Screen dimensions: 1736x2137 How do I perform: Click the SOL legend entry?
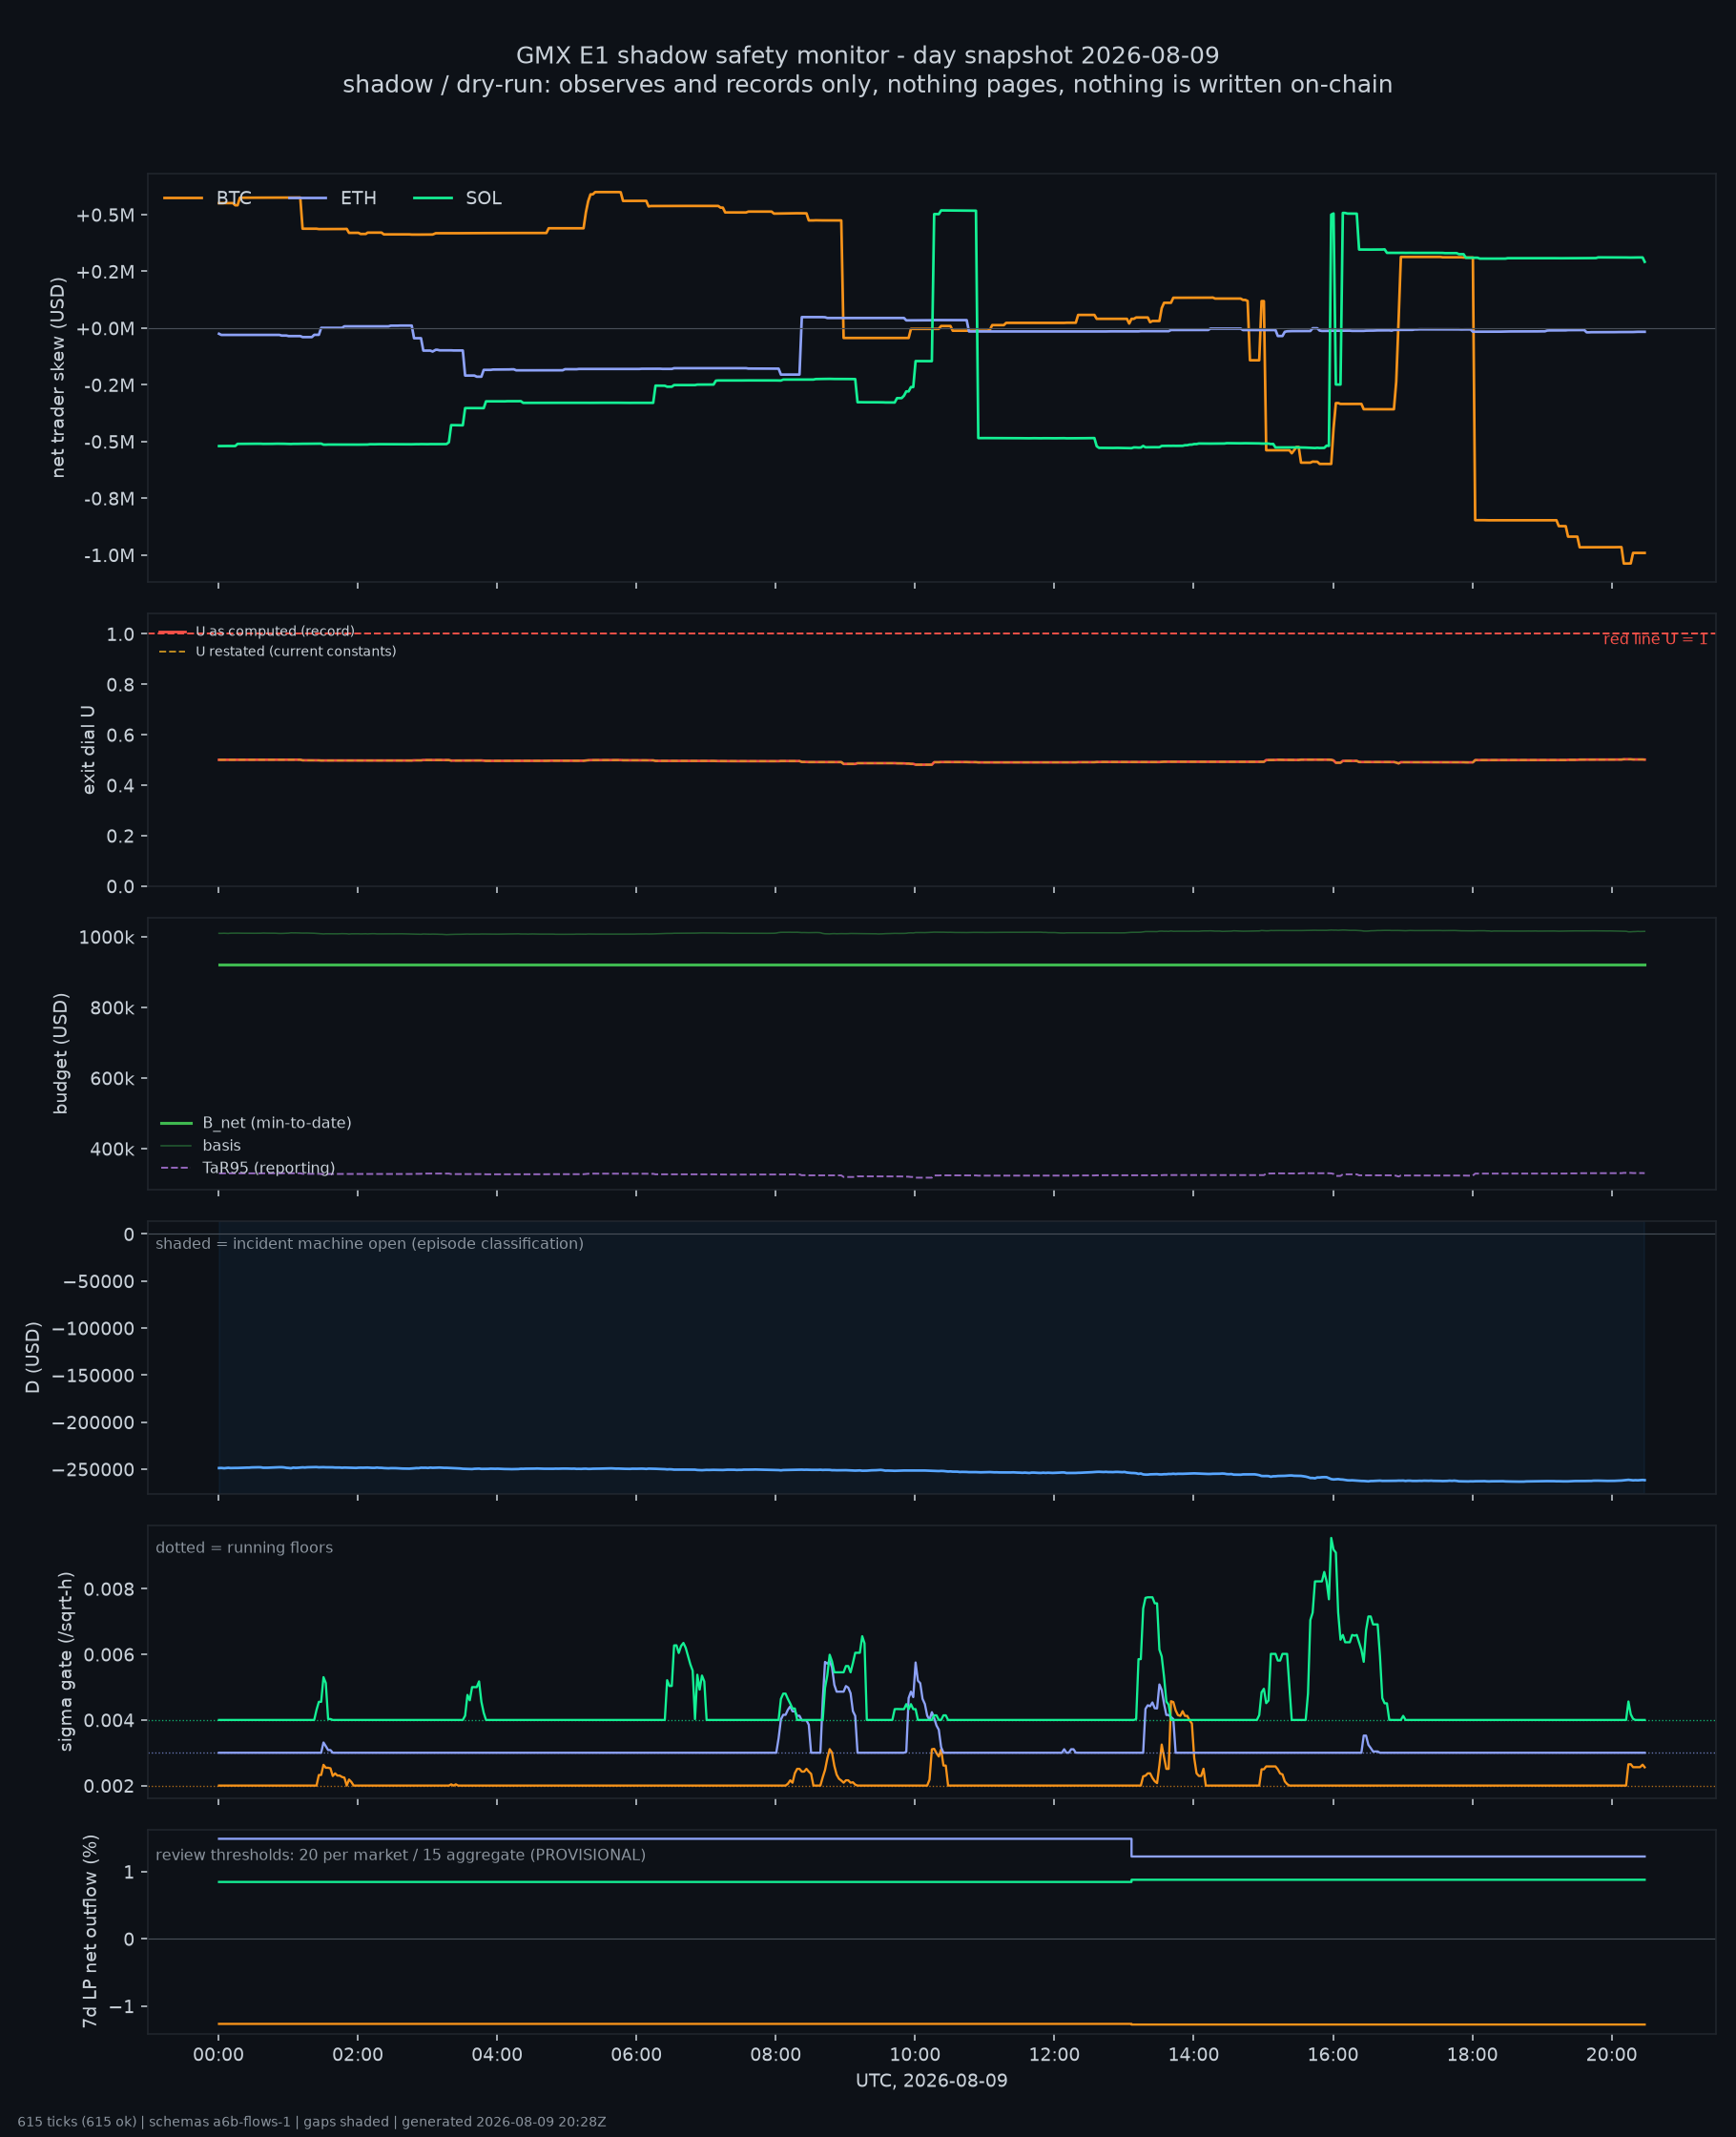click(x=457, y=198)
